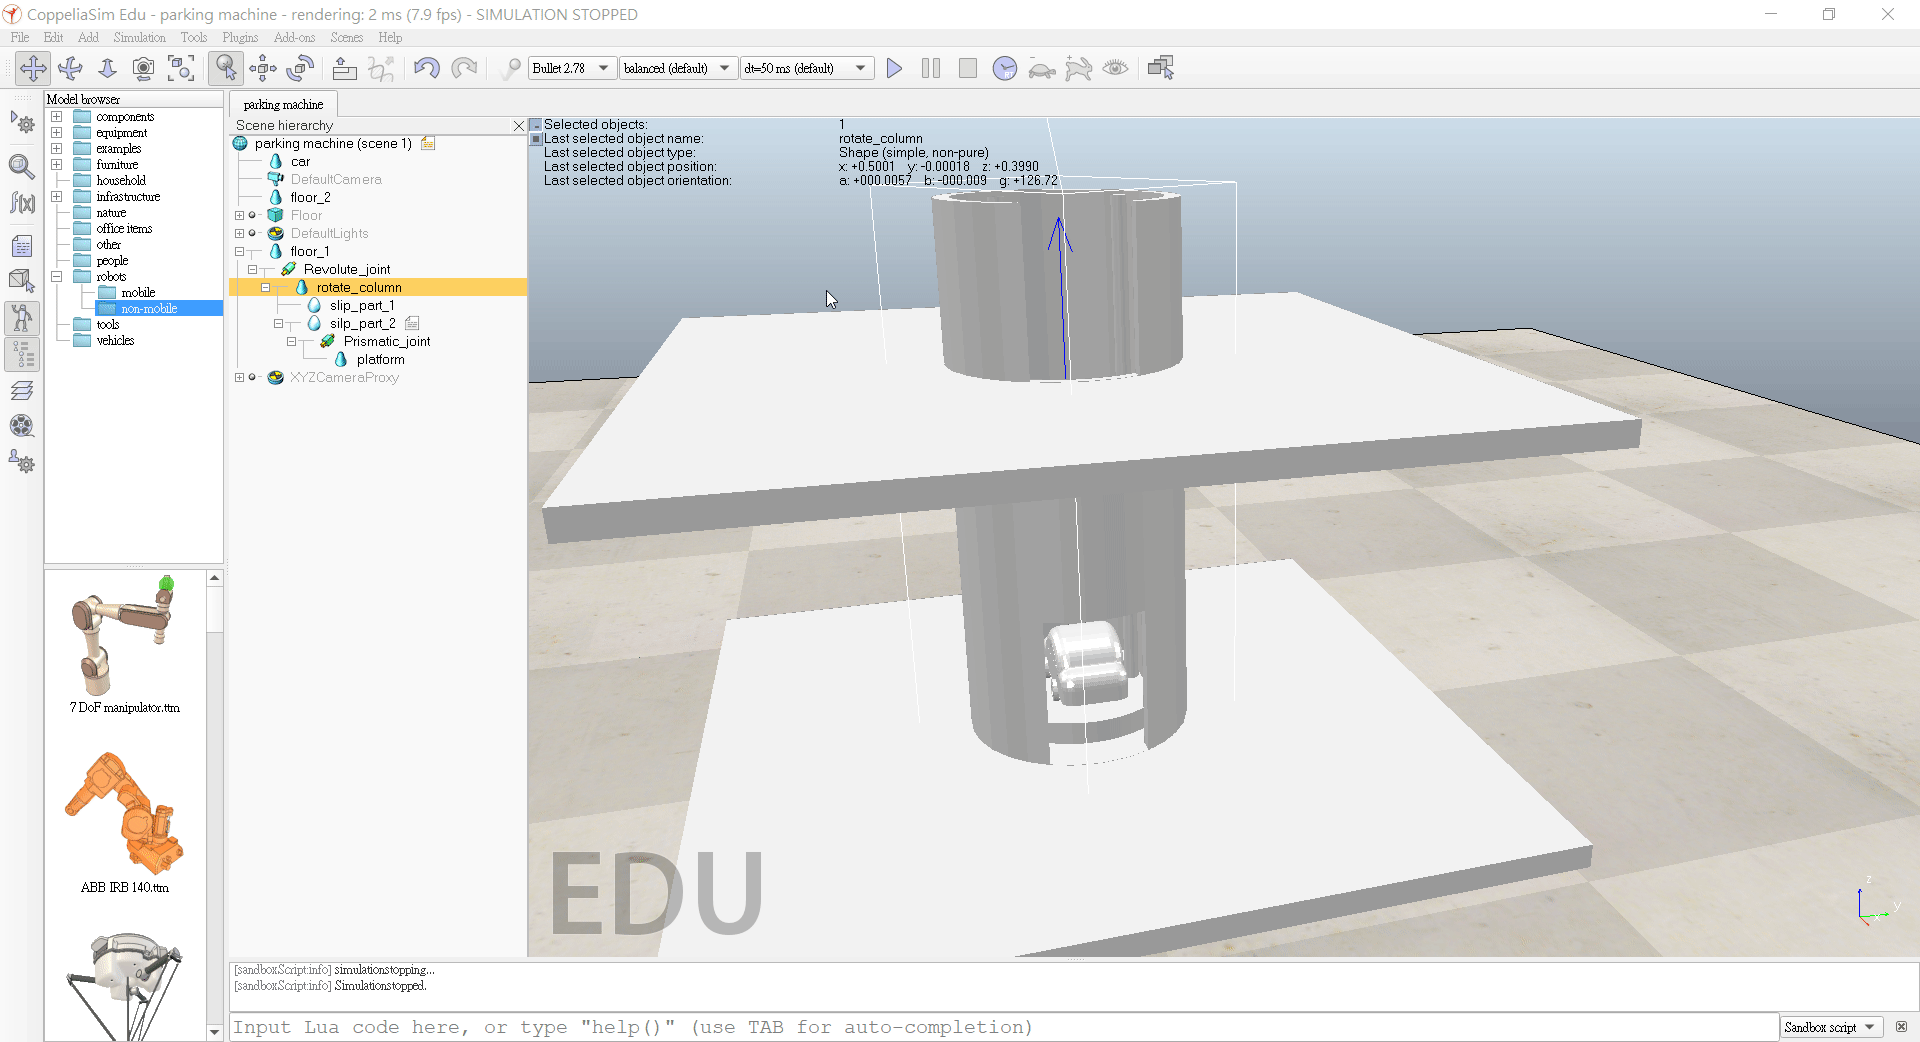
Task: Toggle the model browser robot button
Action: point(22,318)
